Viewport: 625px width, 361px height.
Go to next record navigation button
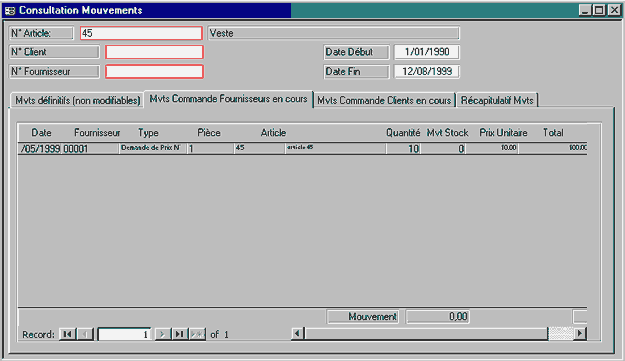click(x=162, y=334)
